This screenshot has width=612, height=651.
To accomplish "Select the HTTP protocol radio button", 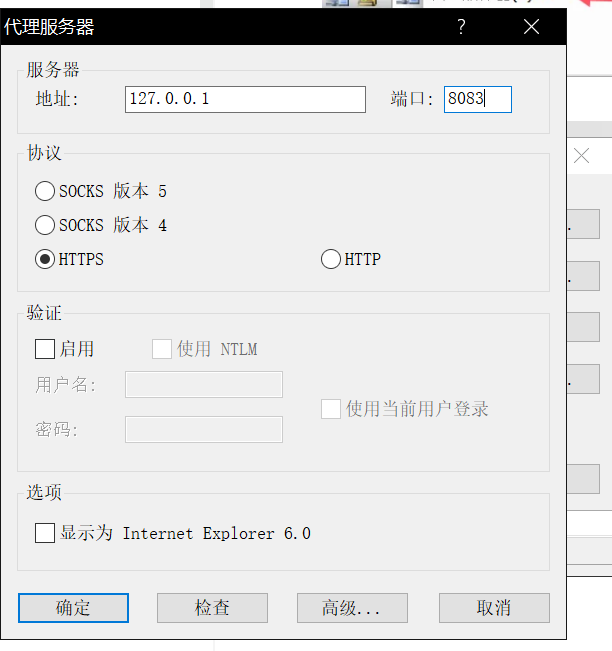I will (x=331, y=259).
